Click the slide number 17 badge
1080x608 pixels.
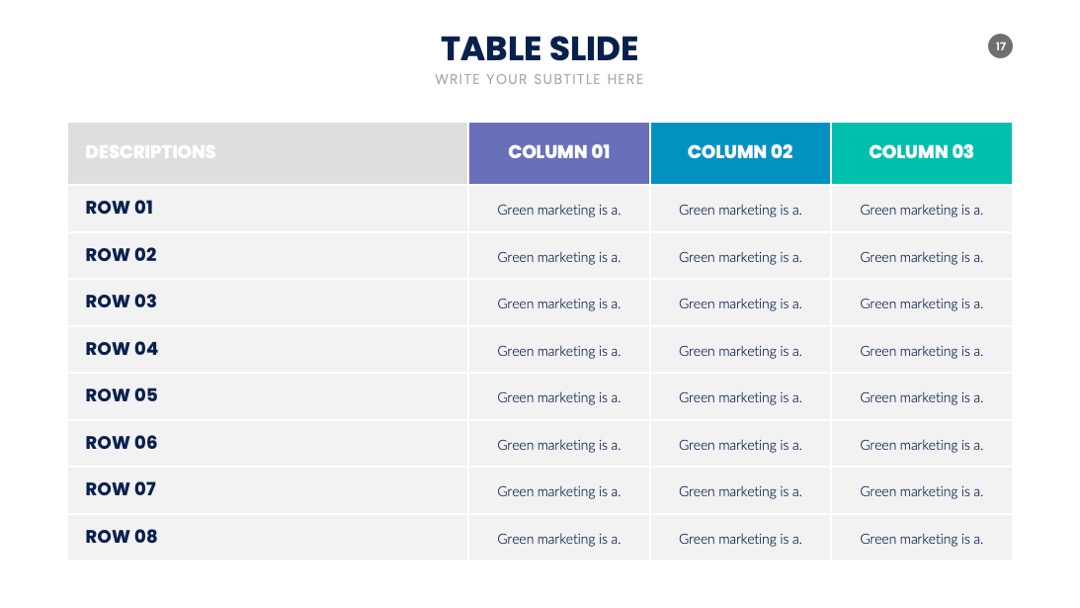pyautogui.click(x=1000, y=46)
